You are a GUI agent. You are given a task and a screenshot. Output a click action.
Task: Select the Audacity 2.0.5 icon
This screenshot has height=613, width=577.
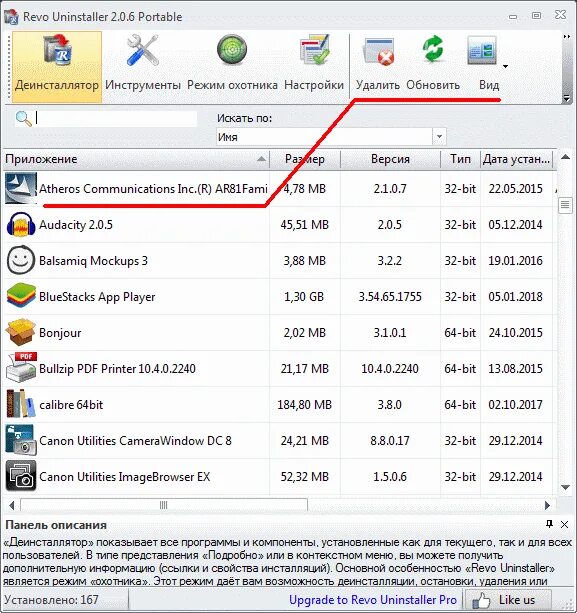21,224
